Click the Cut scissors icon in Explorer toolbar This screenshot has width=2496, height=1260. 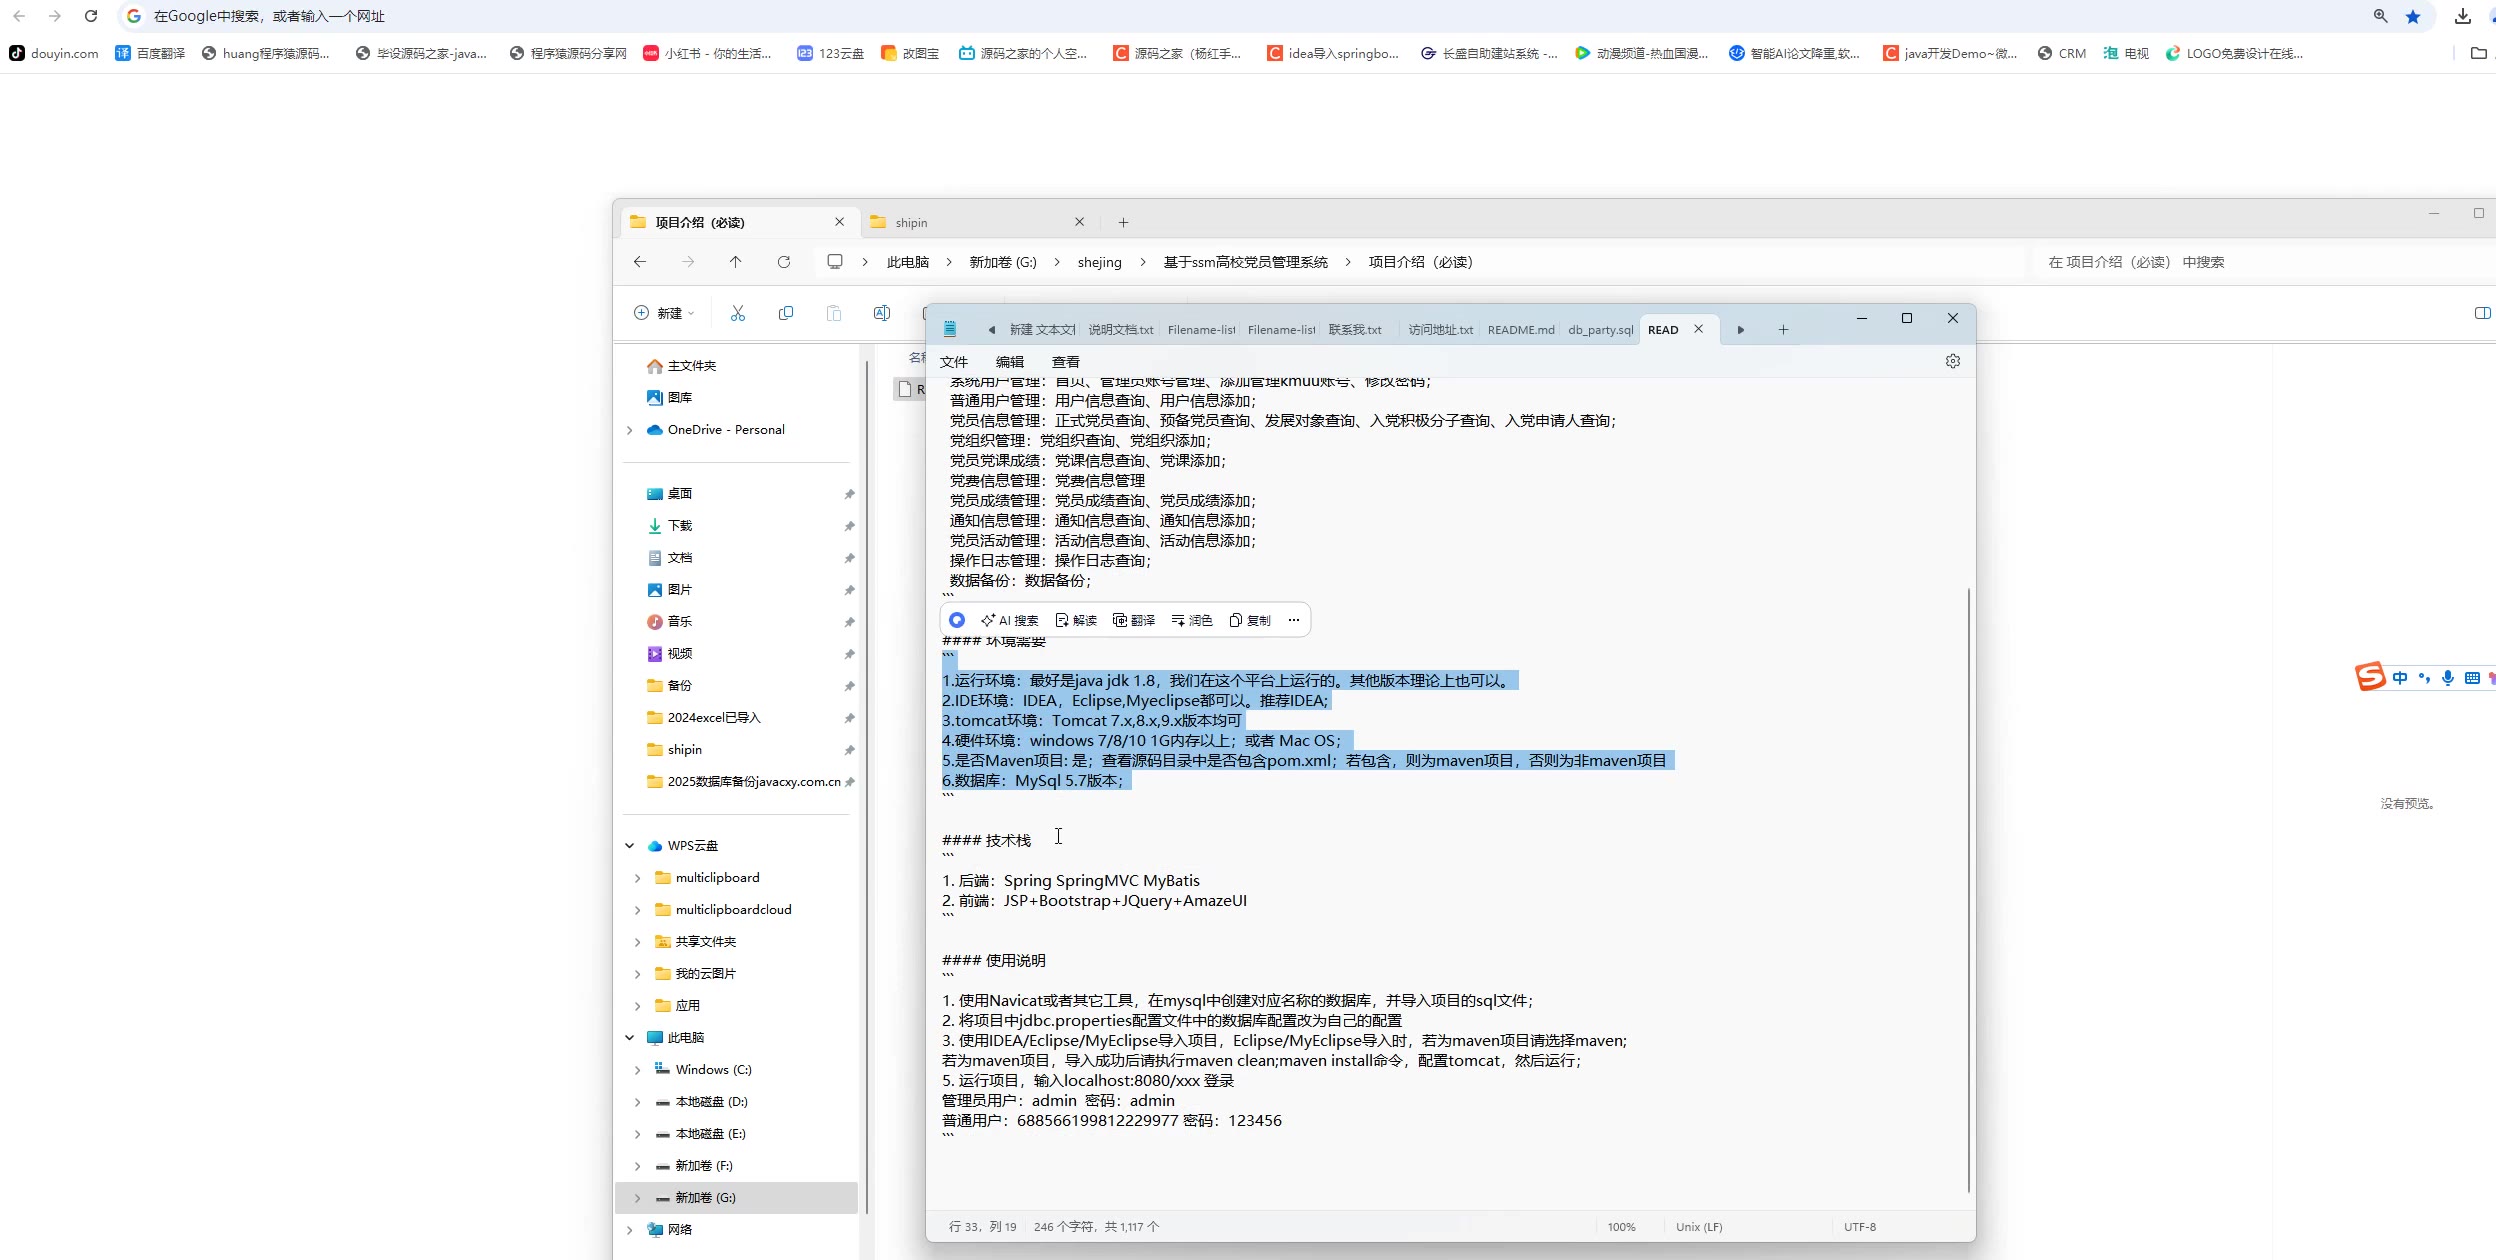tap(738, 313)
